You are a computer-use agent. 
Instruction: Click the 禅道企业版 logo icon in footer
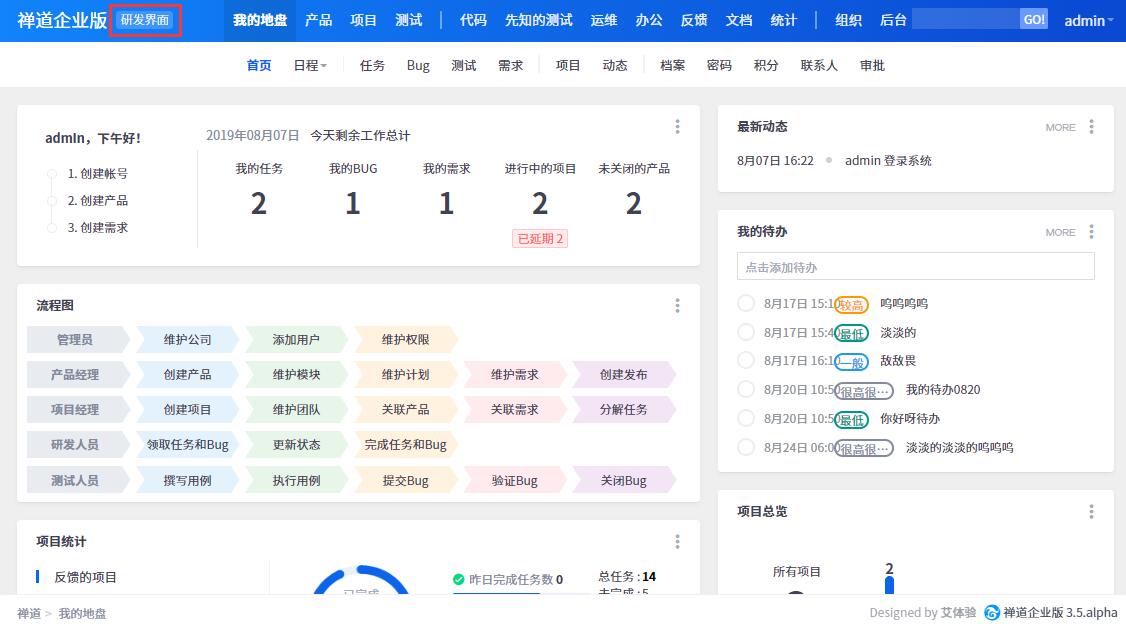pos(992,613)
